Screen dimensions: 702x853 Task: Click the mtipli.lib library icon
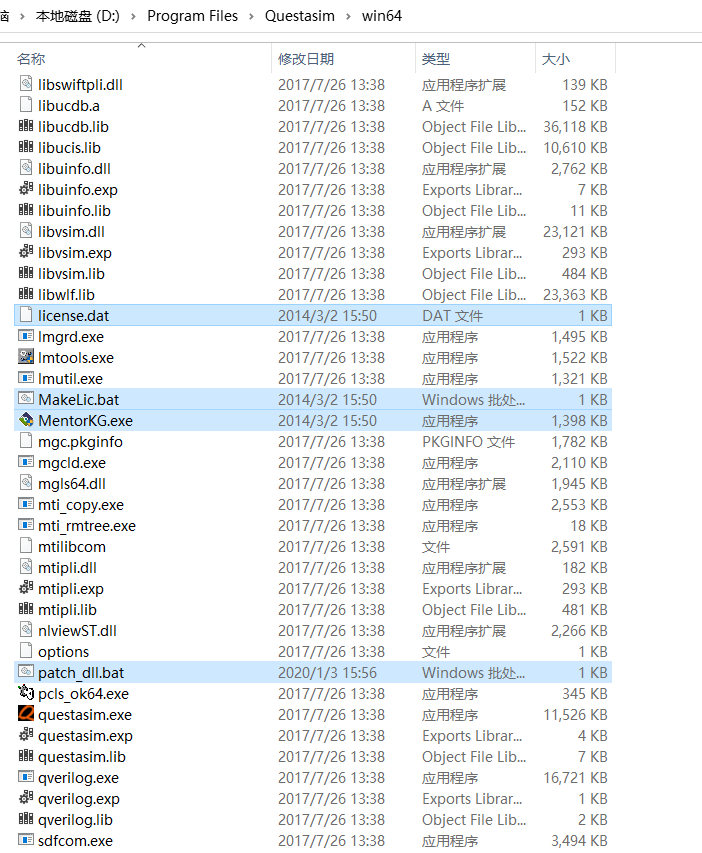coord(26,609)
